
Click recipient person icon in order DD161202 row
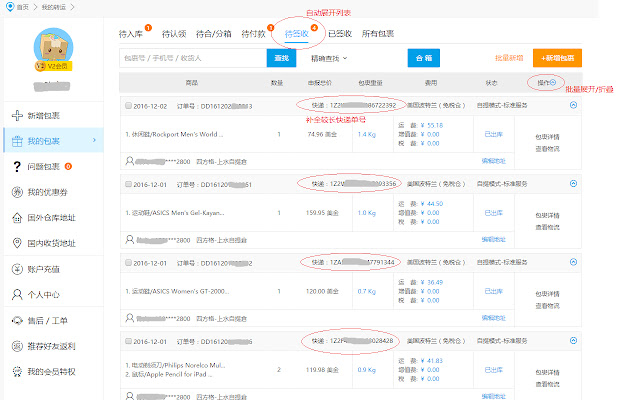[129, 161]
